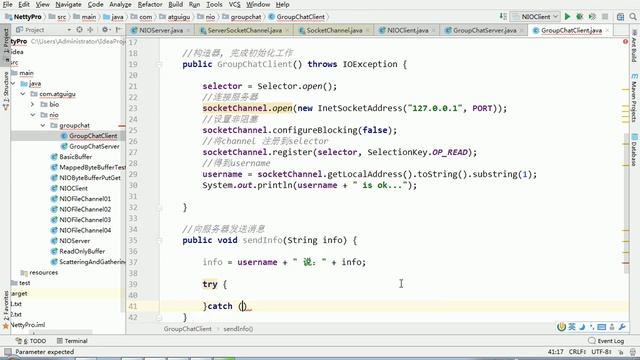This screenshot has height=360, width=640.
Task: Close the GroupChatClient.java tab
Action: click(607, 30)
